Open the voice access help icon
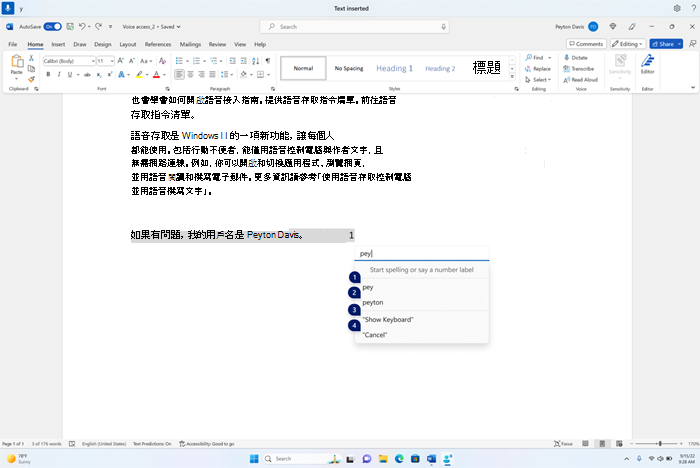The height and width of the screenshot is (468, 700). click(x=693, y=8)
